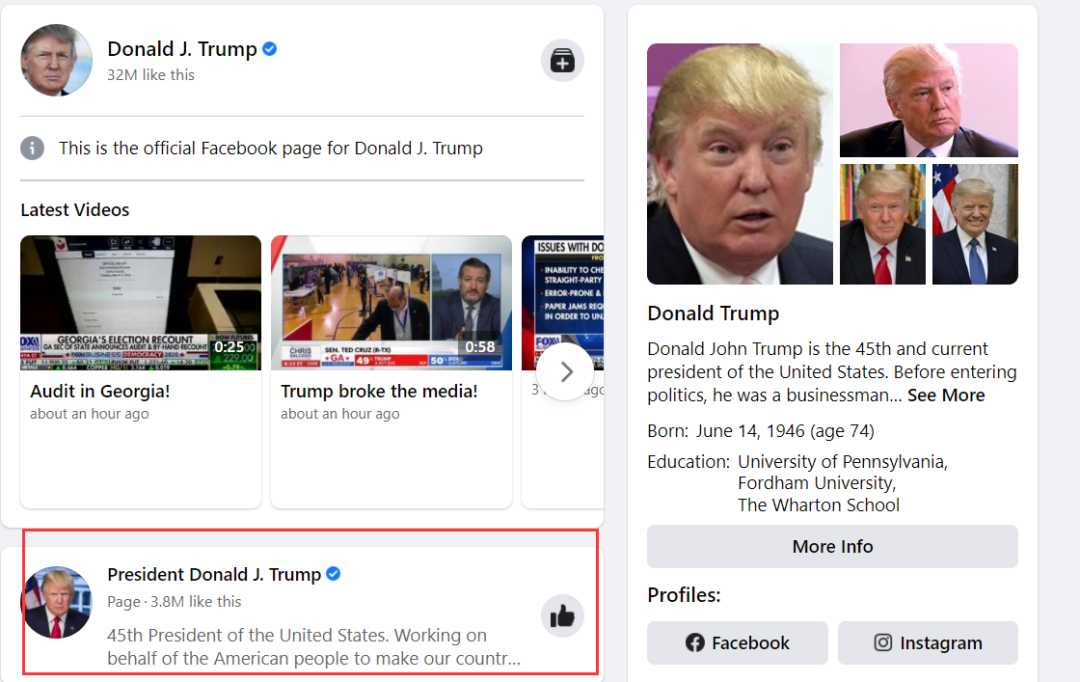This screenshot has height=682, width=1080.
Task: Click the verified badge beside President Donald J. Trump
Action: [333, 574]
